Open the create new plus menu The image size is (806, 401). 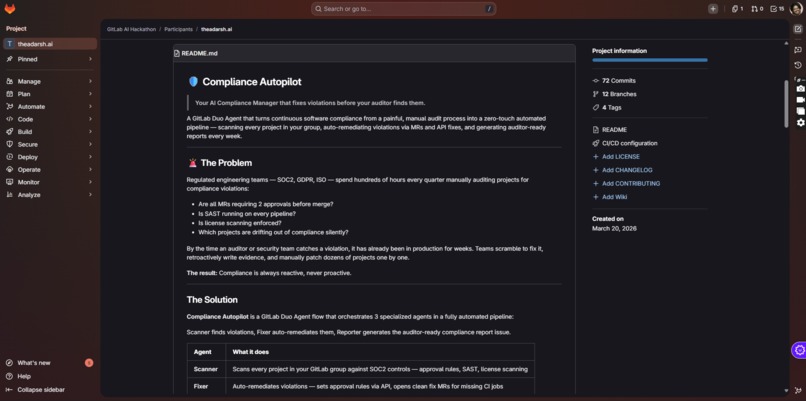pyautogui.click(x=712, y=9)
